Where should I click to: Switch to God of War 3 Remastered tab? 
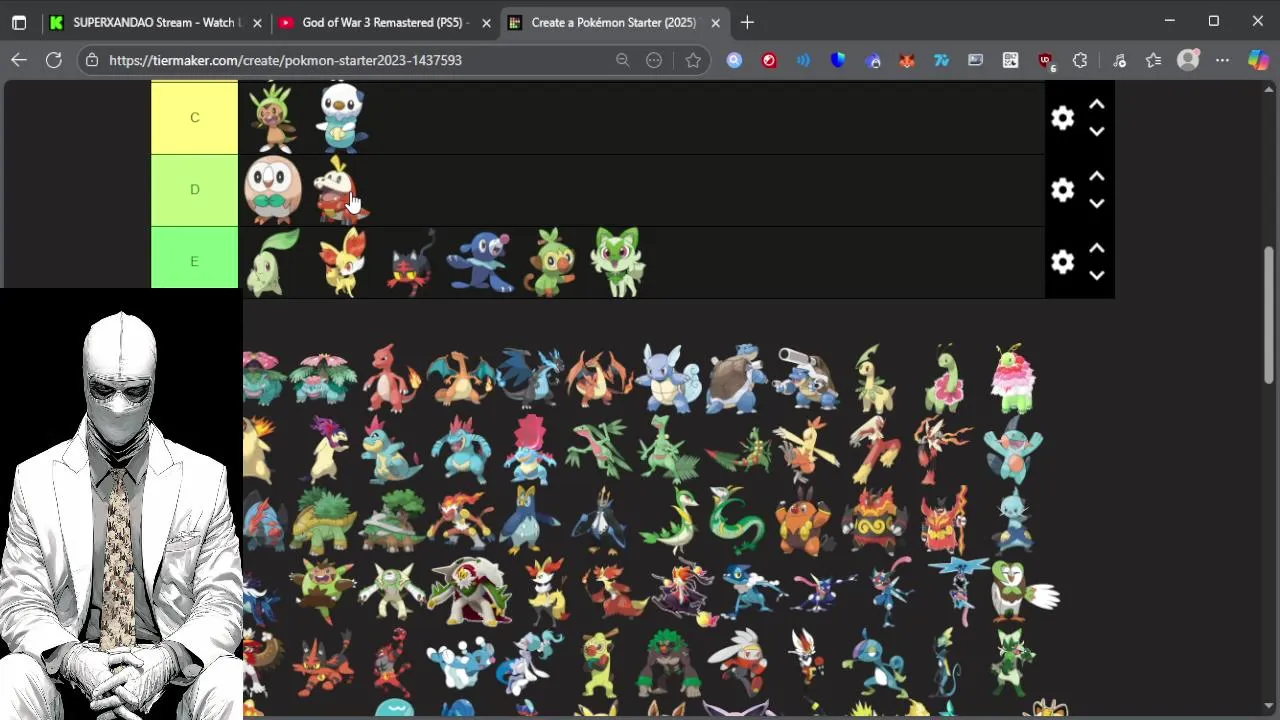(x=385, y=22)
